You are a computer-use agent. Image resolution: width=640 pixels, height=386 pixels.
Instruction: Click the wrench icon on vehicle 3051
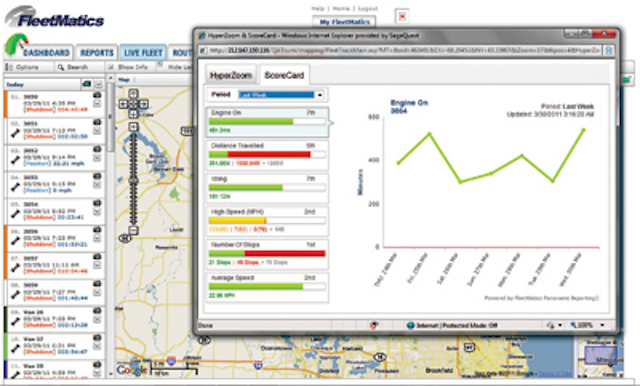pyautogui.click(x=16, y=133)
